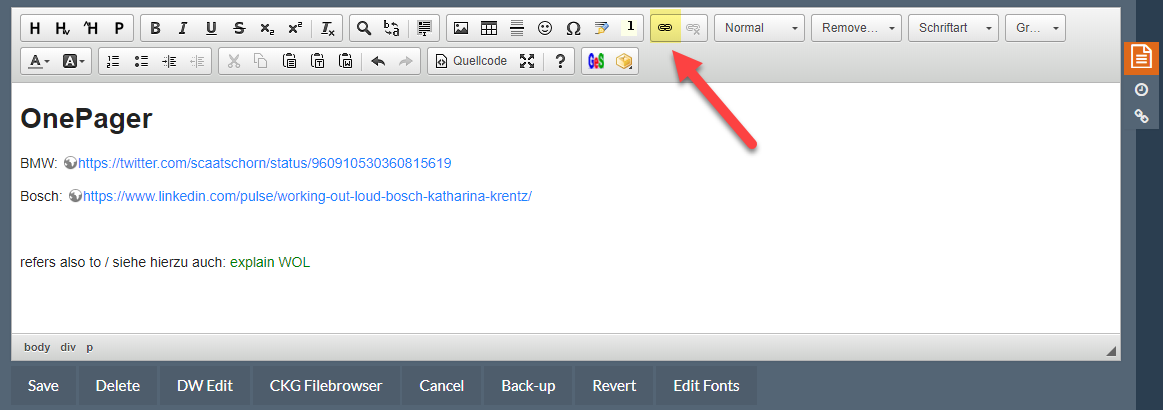The height and width of the screenshot is (410, 1163).
Task: Toggle subscript formatting
Action: click(x=267, y=28)
